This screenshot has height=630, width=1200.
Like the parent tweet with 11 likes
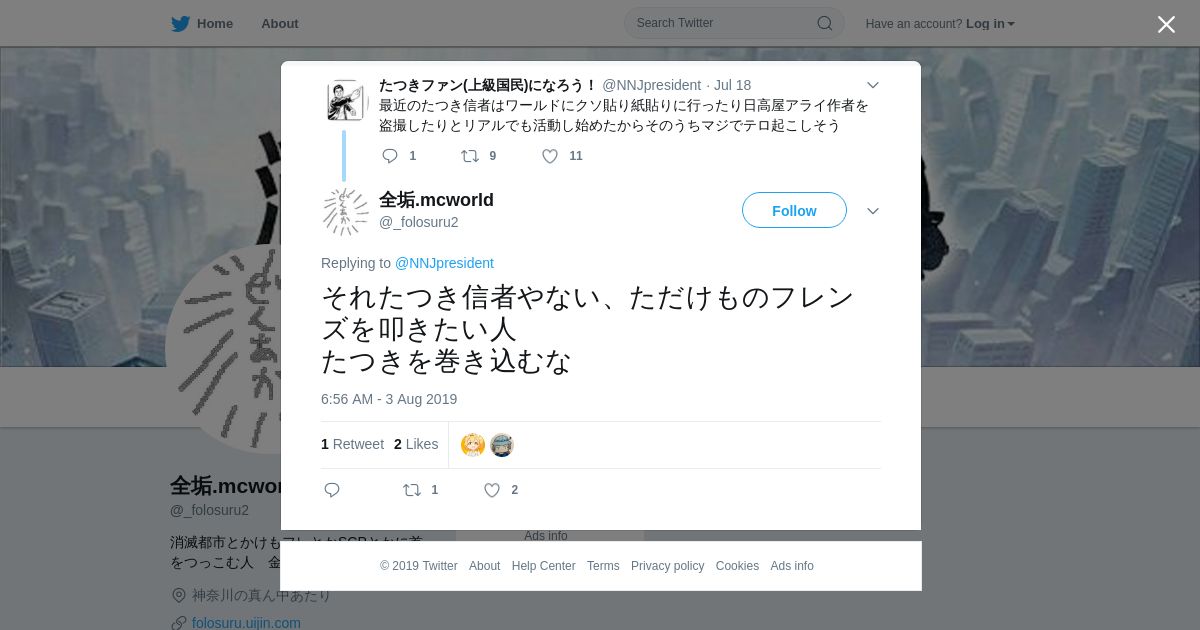tap(550, 156)
